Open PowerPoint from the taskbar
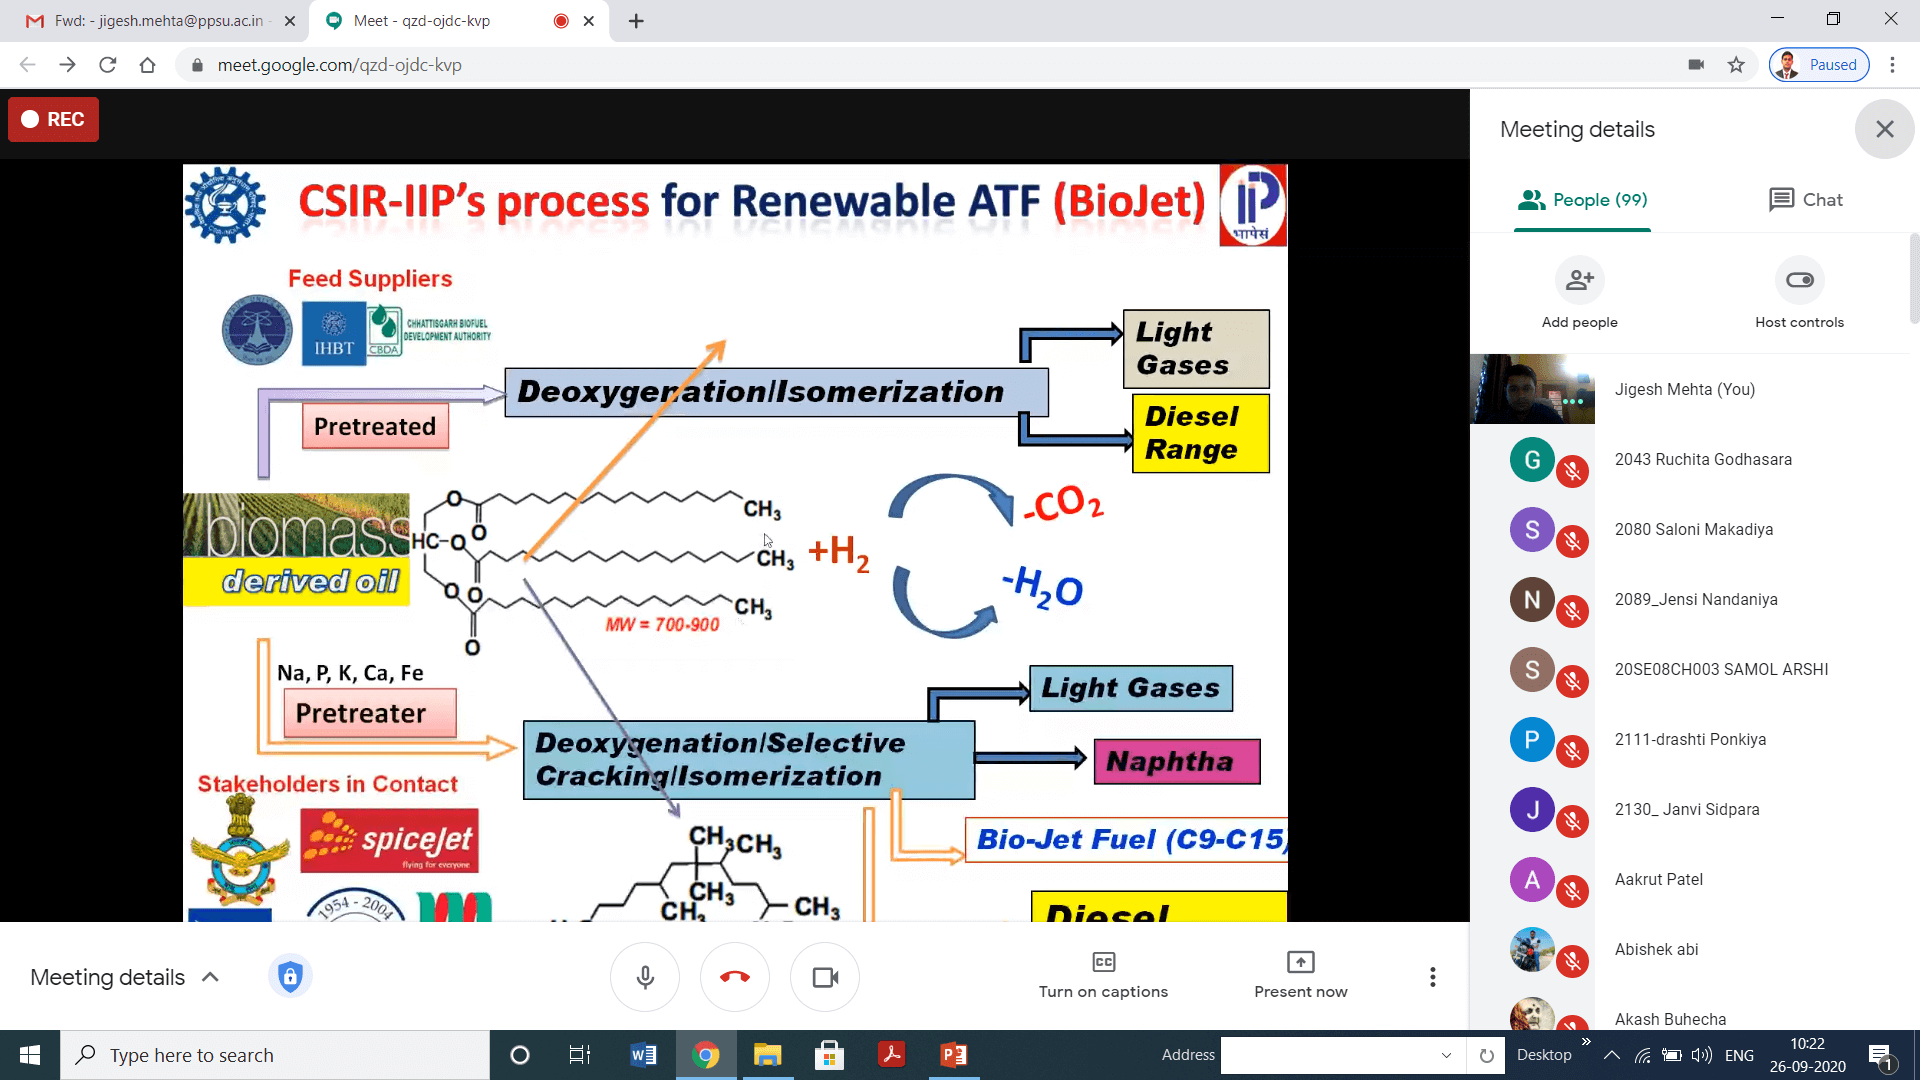Image resolution: width=1920 pixels, height=1080 pixels. pos(953,1055)
